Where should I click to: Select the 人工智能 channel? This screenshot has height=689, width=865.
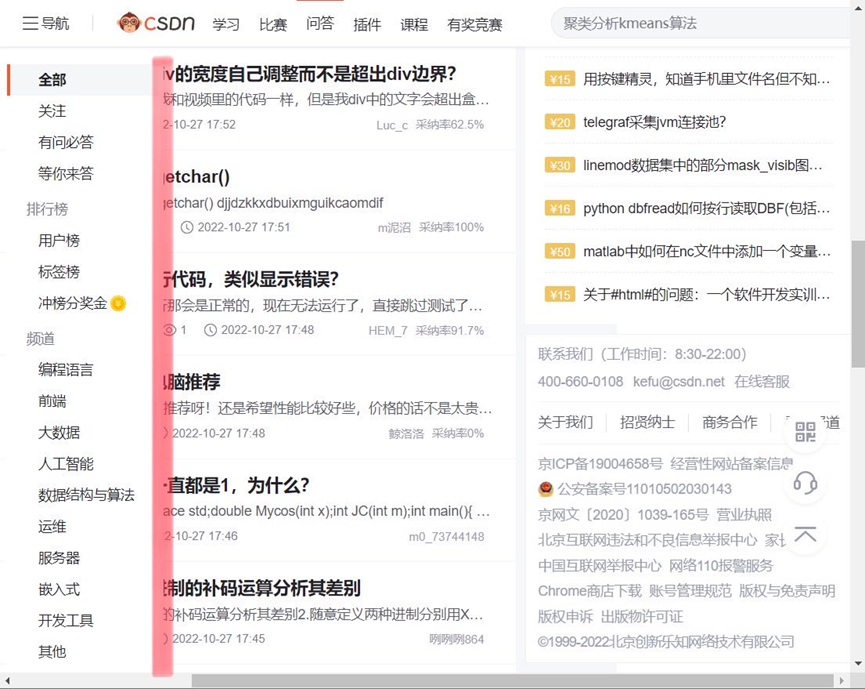pyautogui.click(x=66, y=463)
